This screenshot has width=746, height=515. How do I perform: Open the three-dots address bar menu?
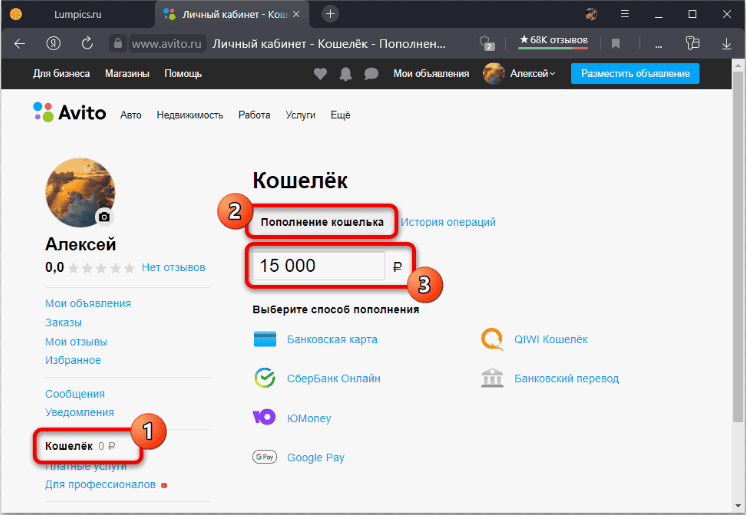coord(658,46)
